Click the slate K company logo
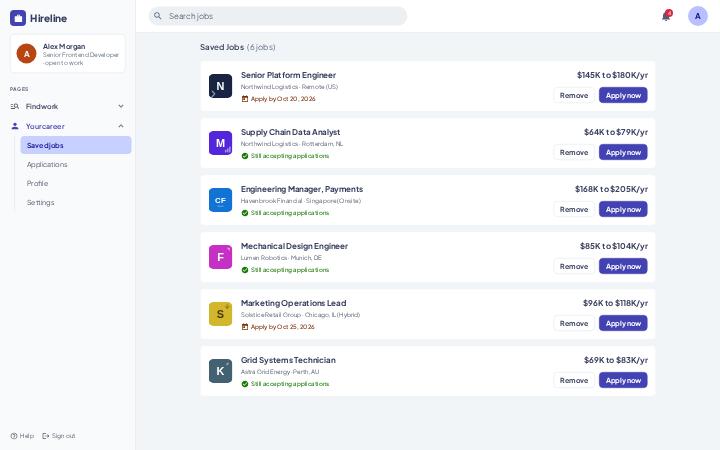720x450 pixels. 220,371
